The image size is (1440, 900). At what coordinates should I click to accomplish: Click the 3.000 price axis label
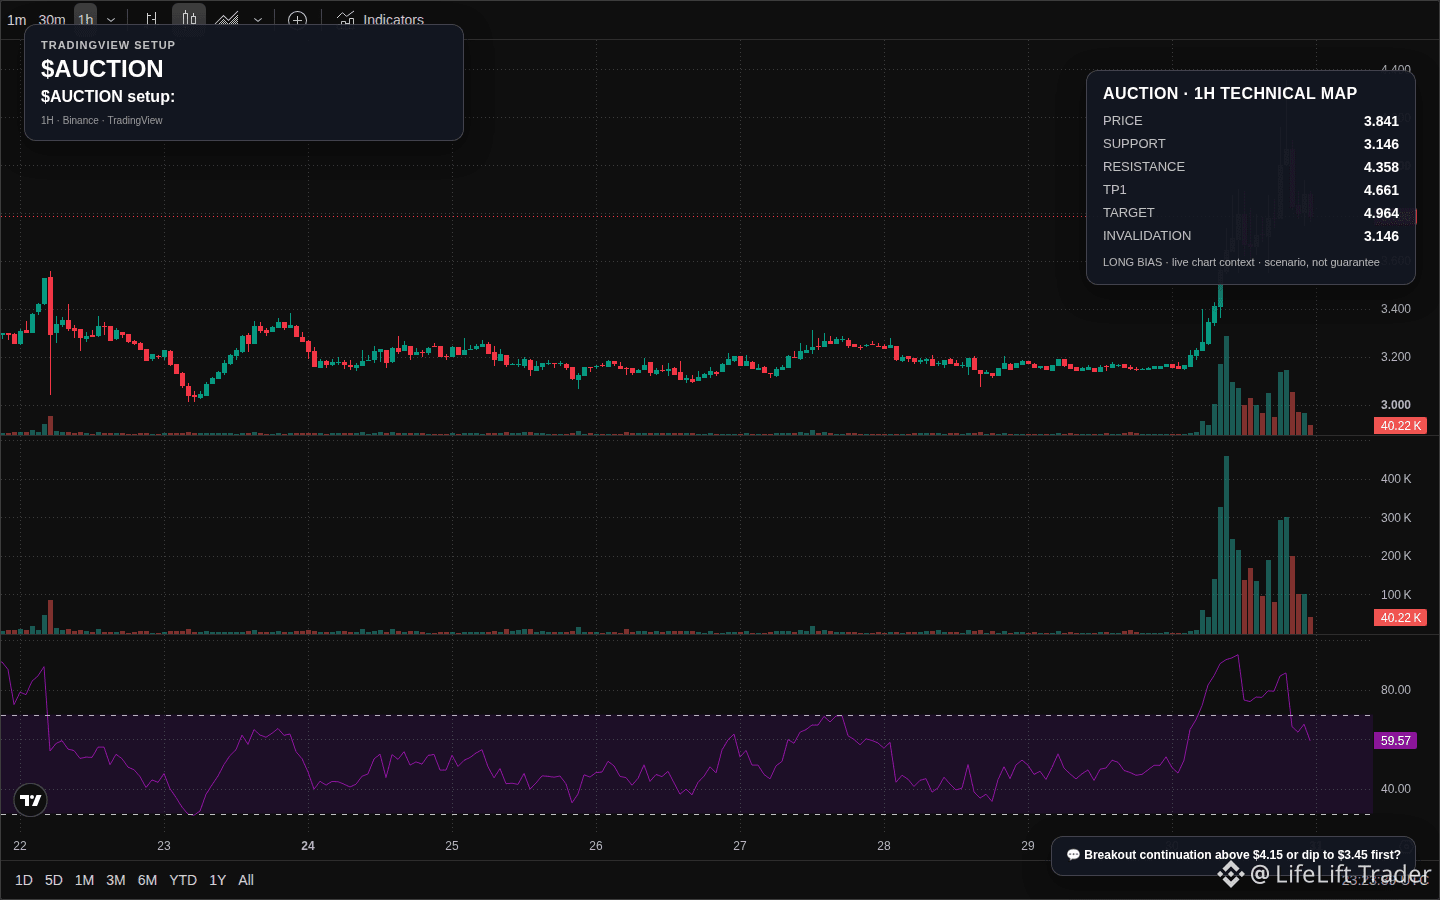1396,405
